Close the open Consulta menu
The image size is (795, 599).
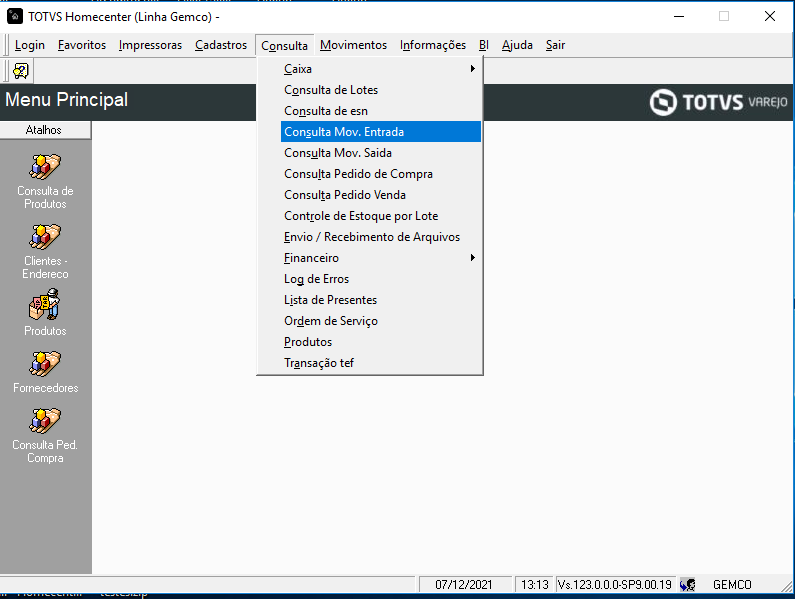(x=284, y=46)
